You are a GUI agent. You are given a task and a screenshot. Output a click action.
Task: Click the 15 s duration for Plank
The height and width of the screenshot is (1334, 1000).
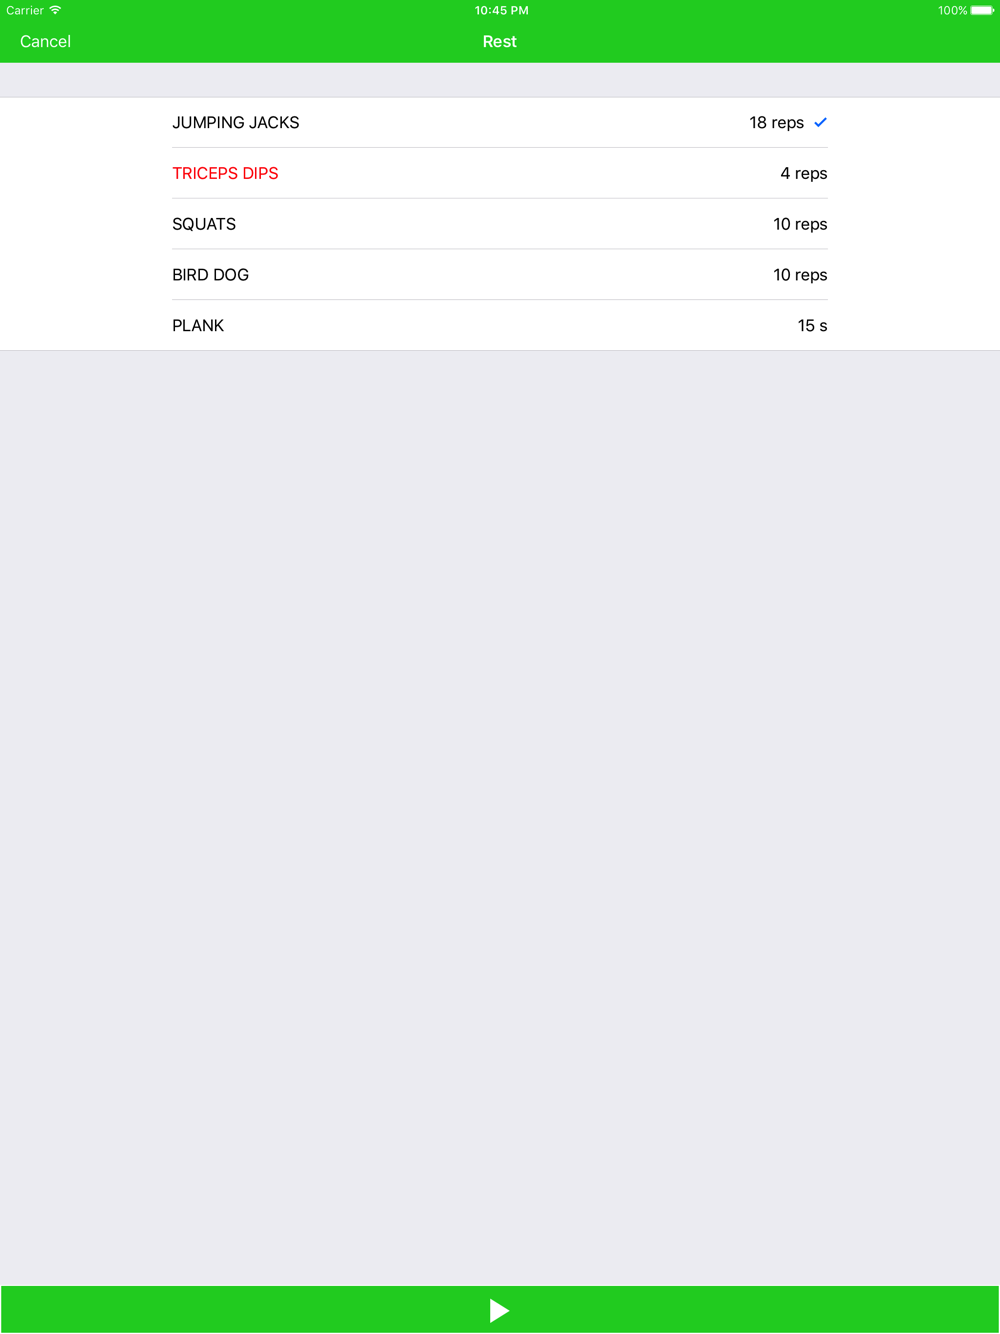point(812,326)
